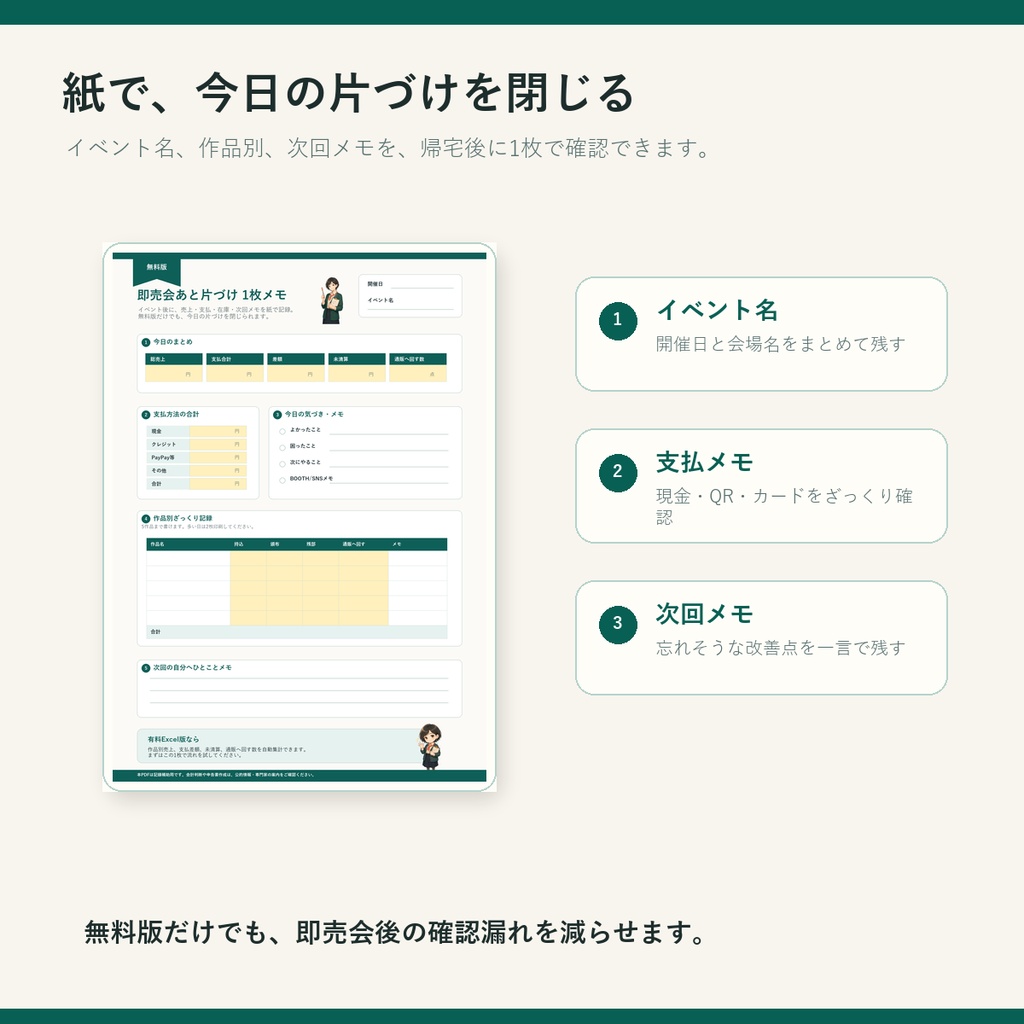1024x1024 pixels.
Task: Click the その他 row amount cell
Action: coord(218,470)
